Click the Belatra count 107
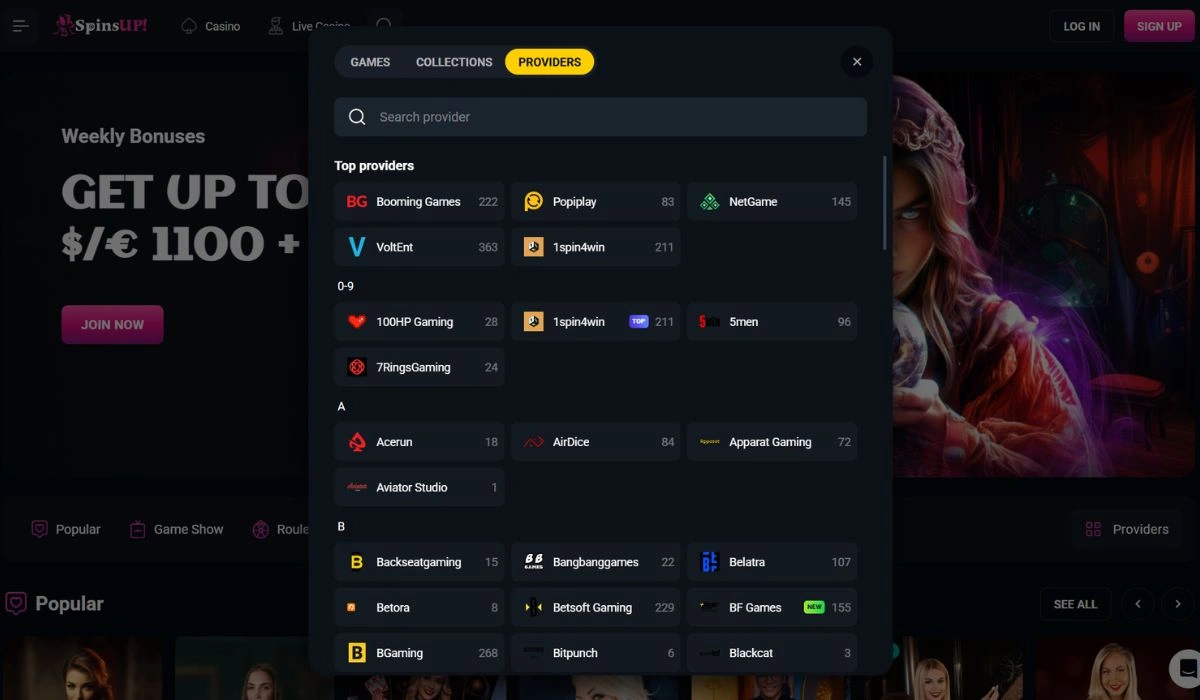The image size is (1200, 700). (841, 562)
